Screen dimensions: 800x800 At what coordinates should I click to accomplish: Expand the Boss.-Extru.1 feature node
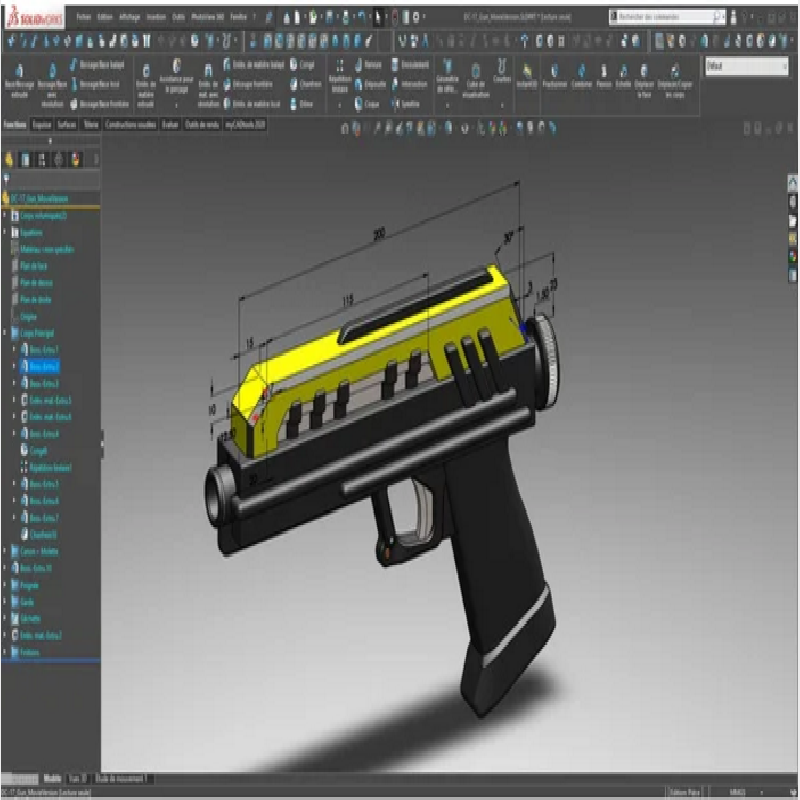pos(14,349)
